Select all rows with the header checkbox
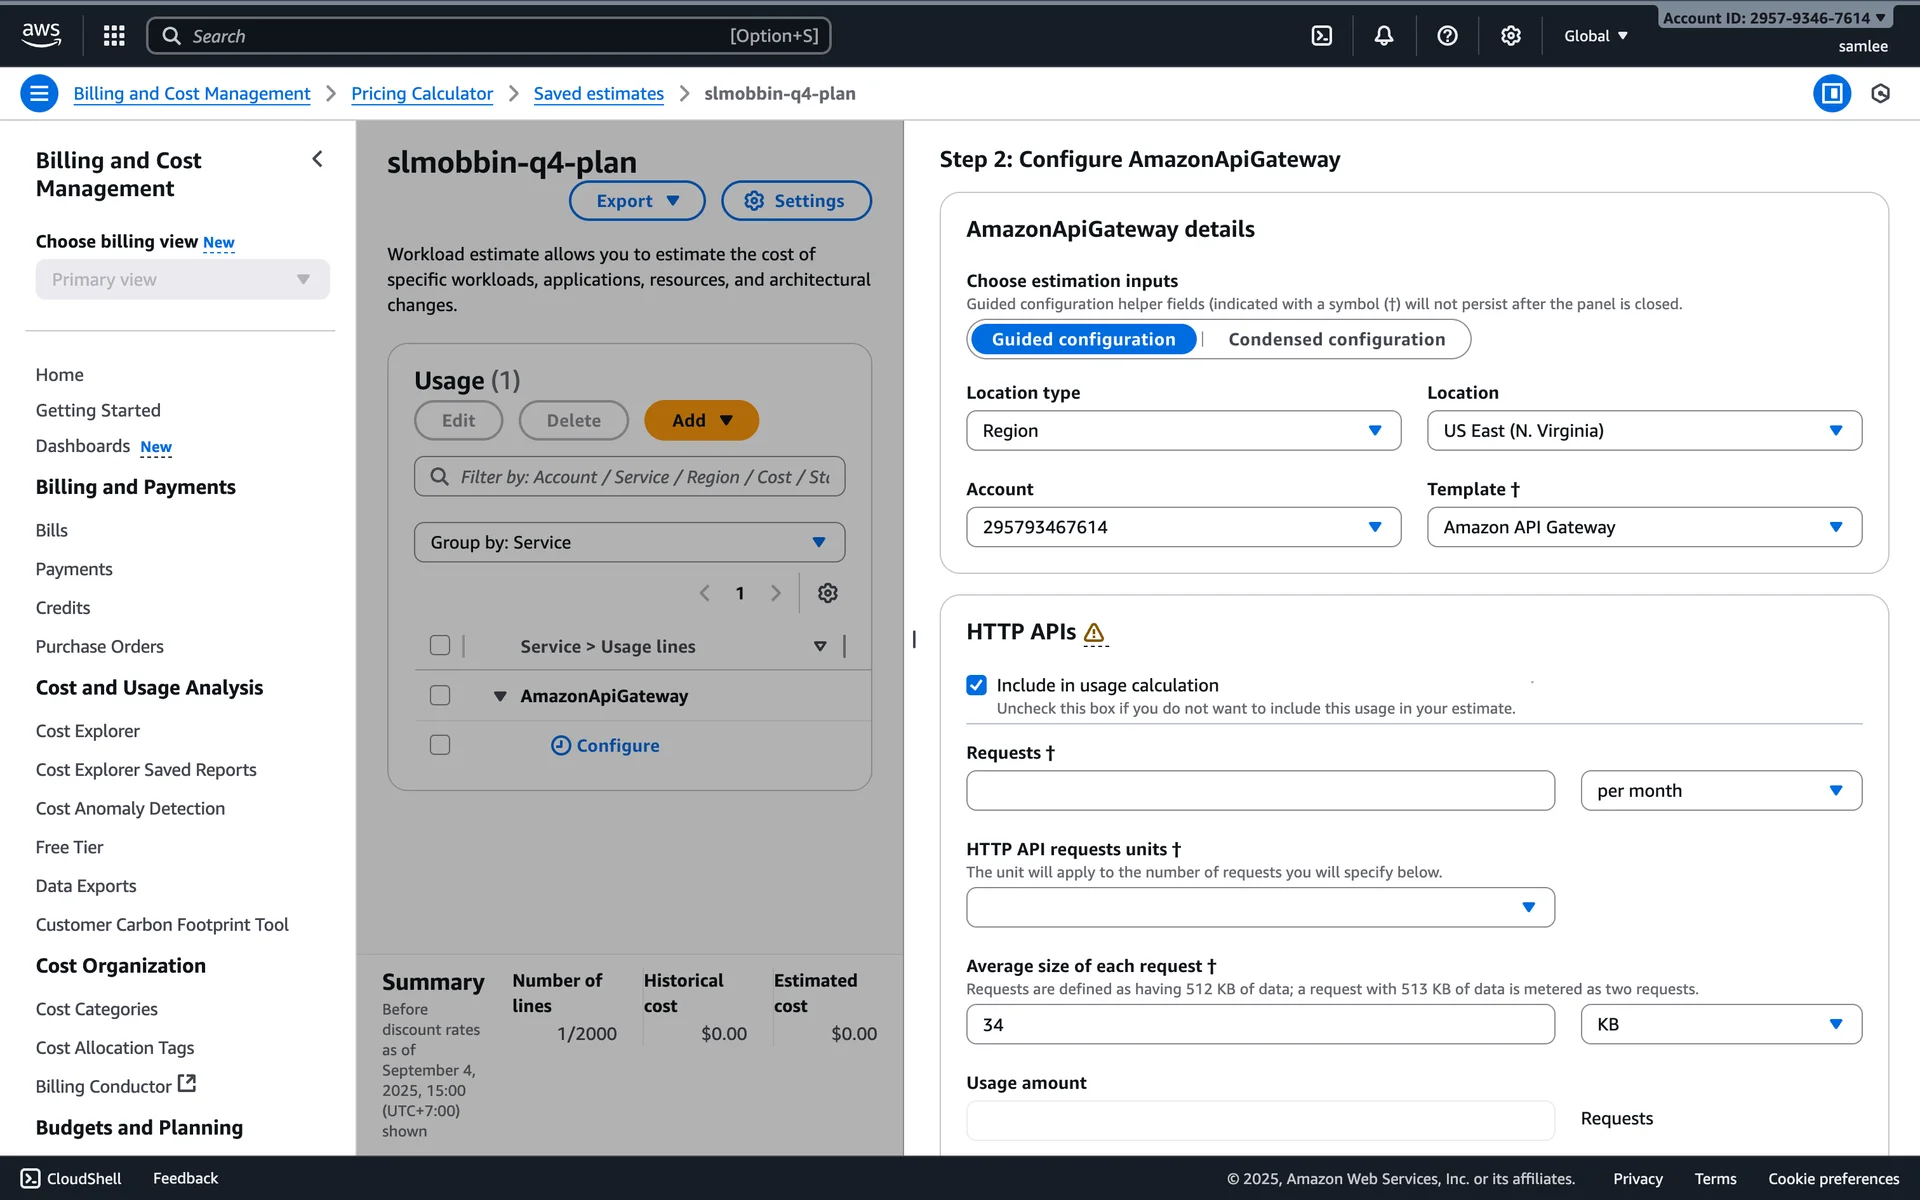Viewport: 1920px width, 1200px height. click(x=440, y=645)
